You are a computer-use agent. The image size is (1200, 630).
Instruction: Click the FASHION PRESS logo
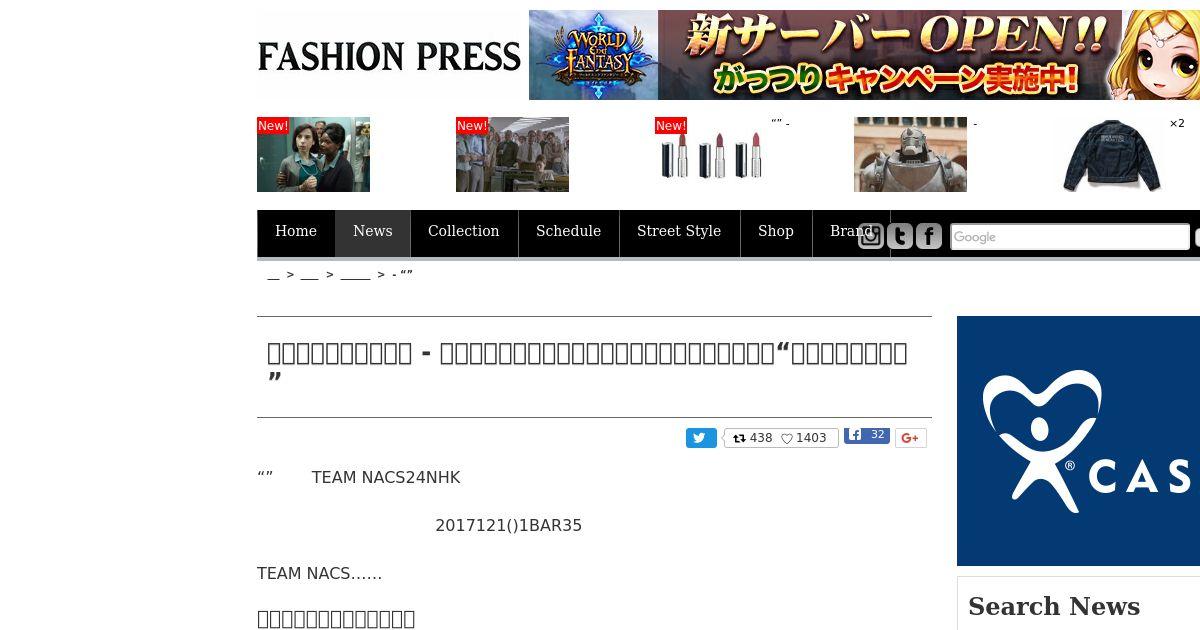(x=389, y=57)
